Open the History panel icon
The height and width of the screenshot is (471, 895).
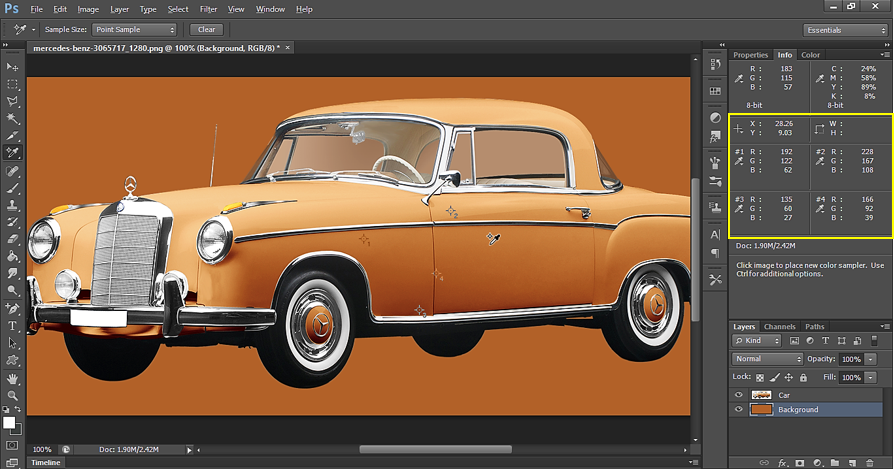[x=715, y=65]
